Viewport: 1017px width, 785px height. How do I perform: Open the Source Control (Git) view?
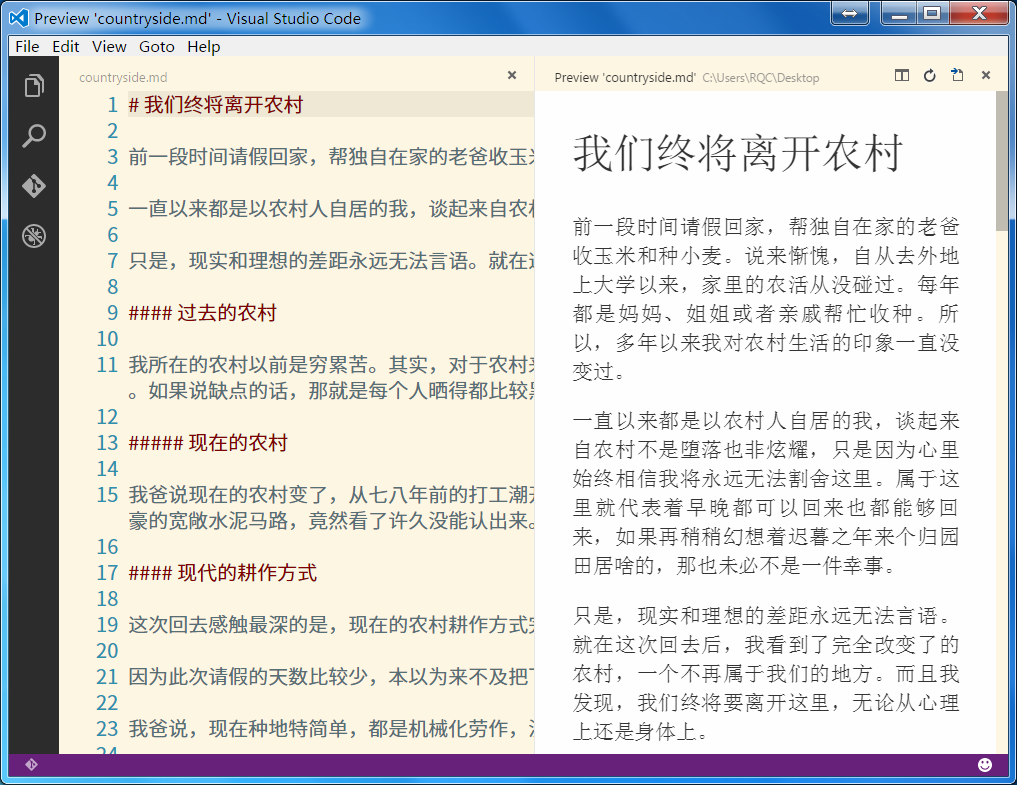tap(33, 186)
